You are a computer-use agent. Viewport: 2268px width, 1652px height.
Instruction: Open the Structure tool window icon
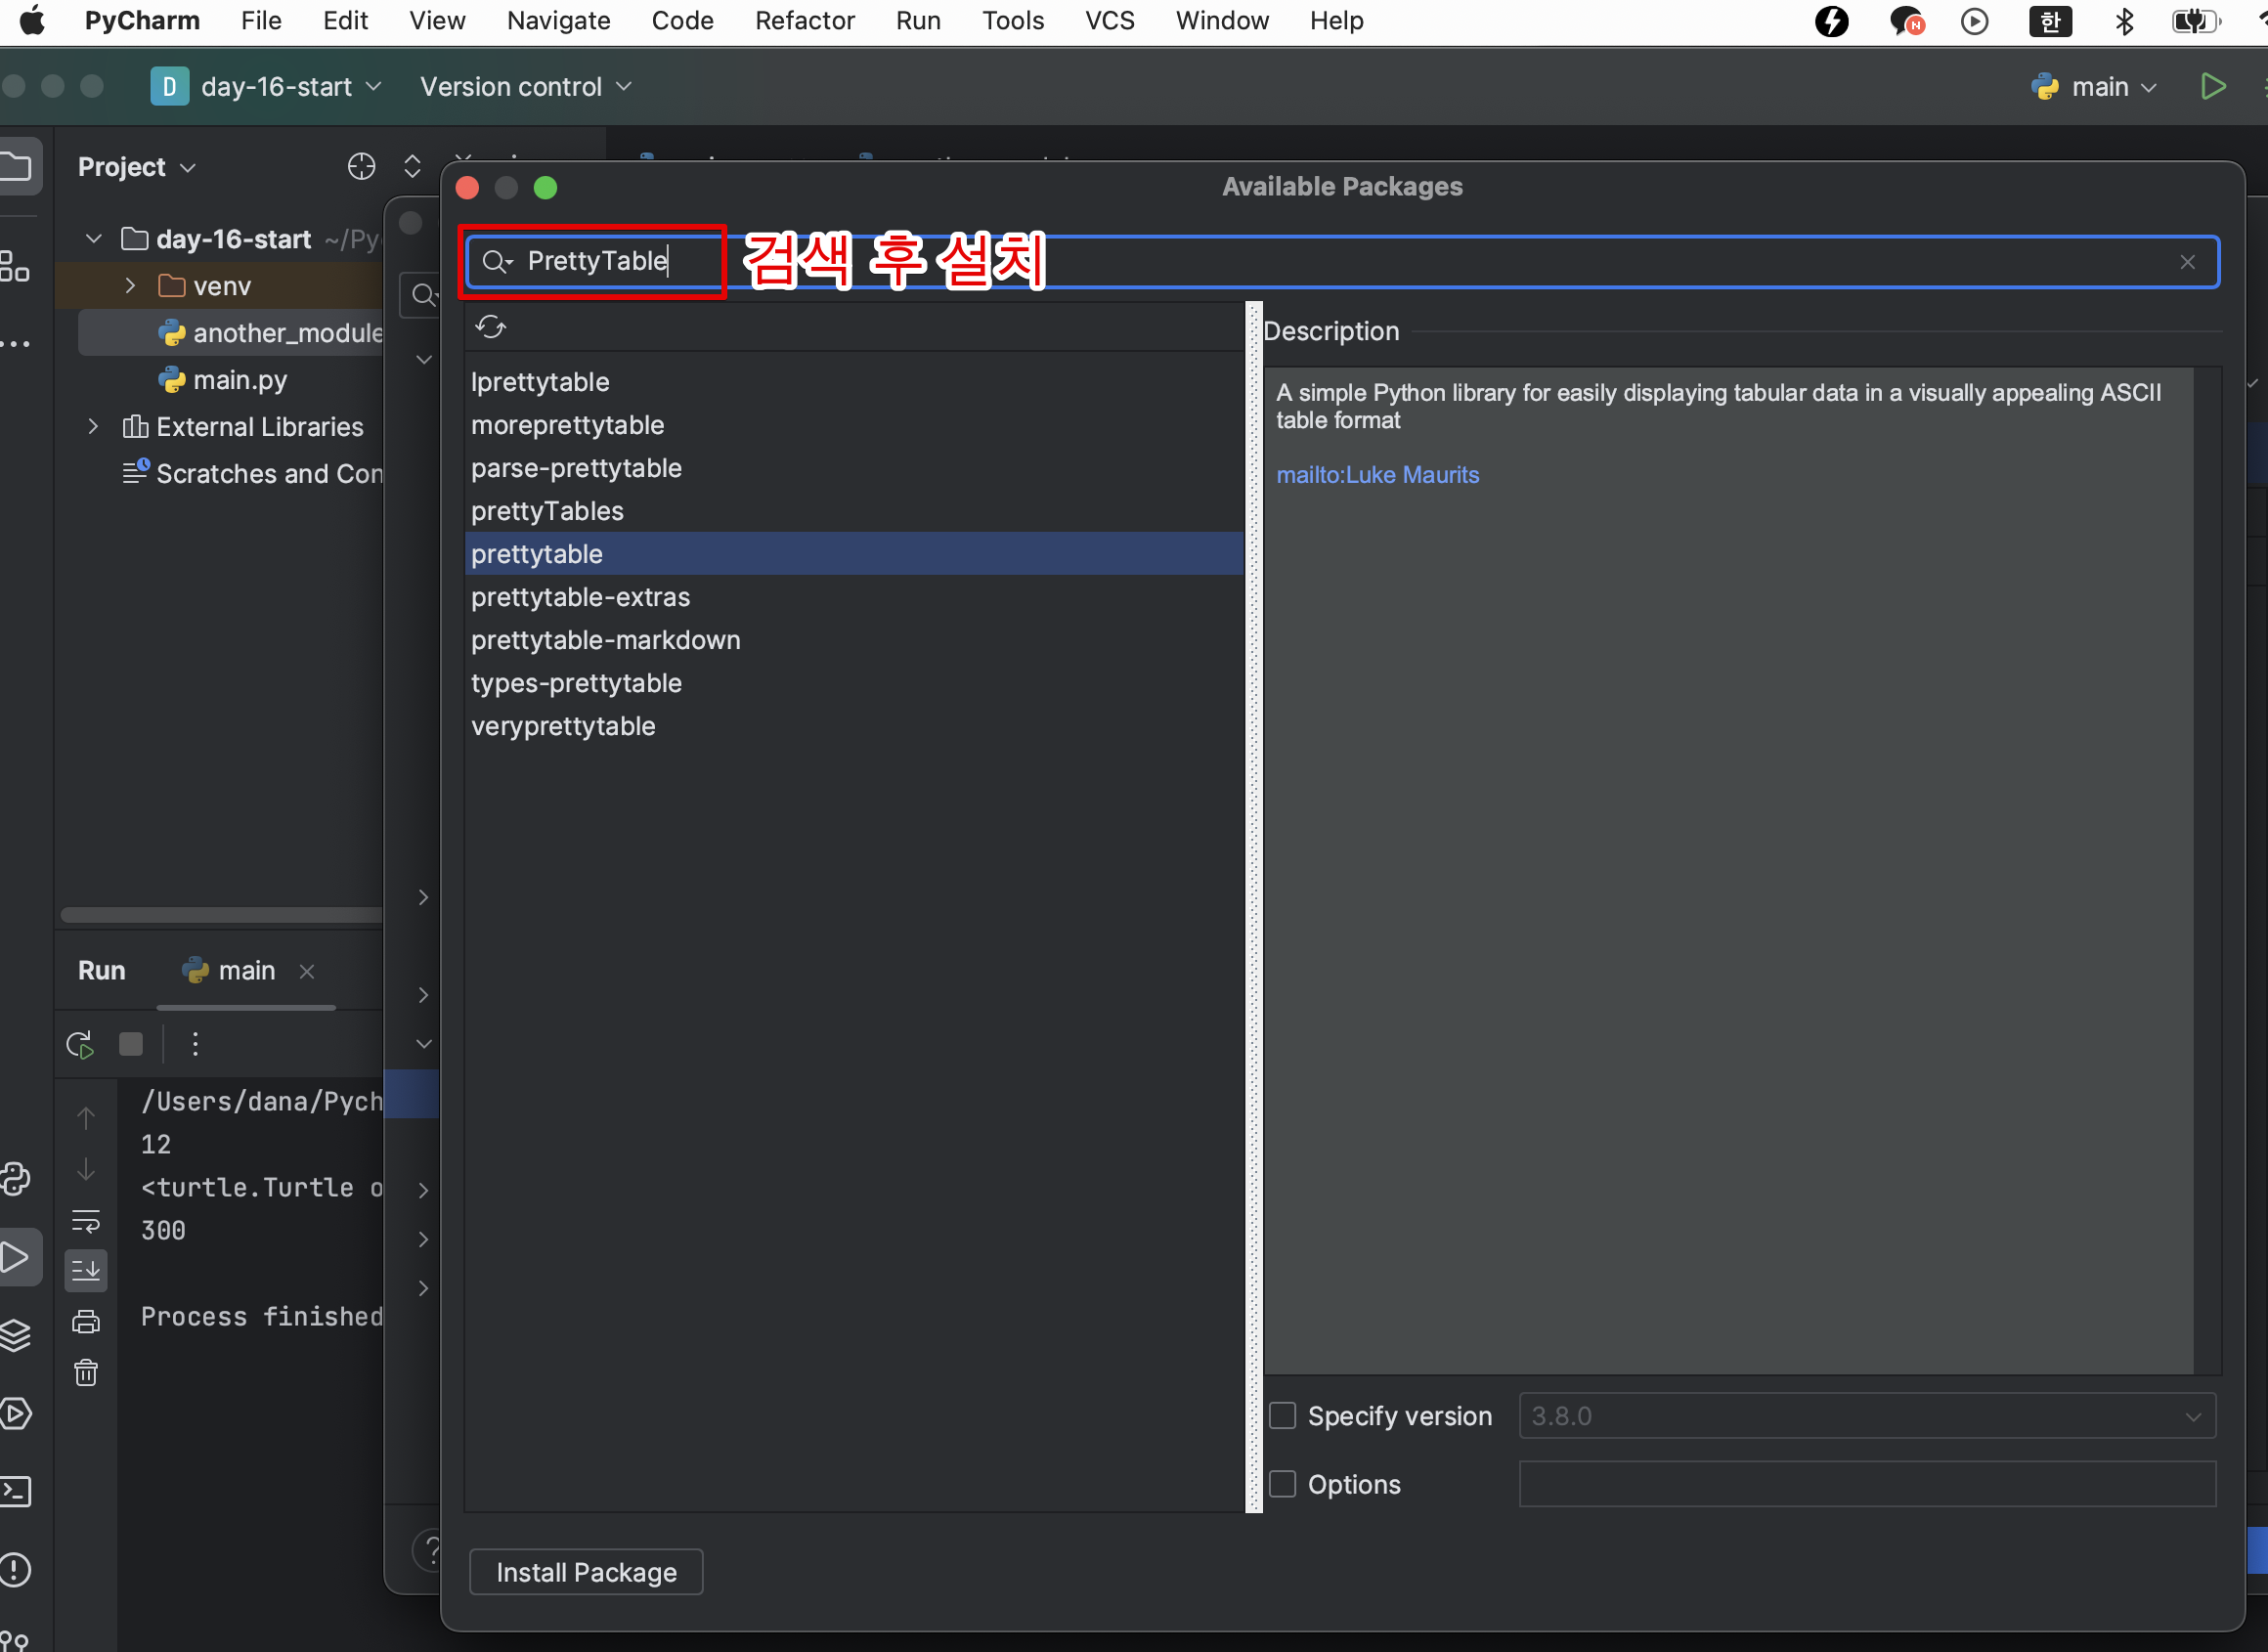point(15,266)
